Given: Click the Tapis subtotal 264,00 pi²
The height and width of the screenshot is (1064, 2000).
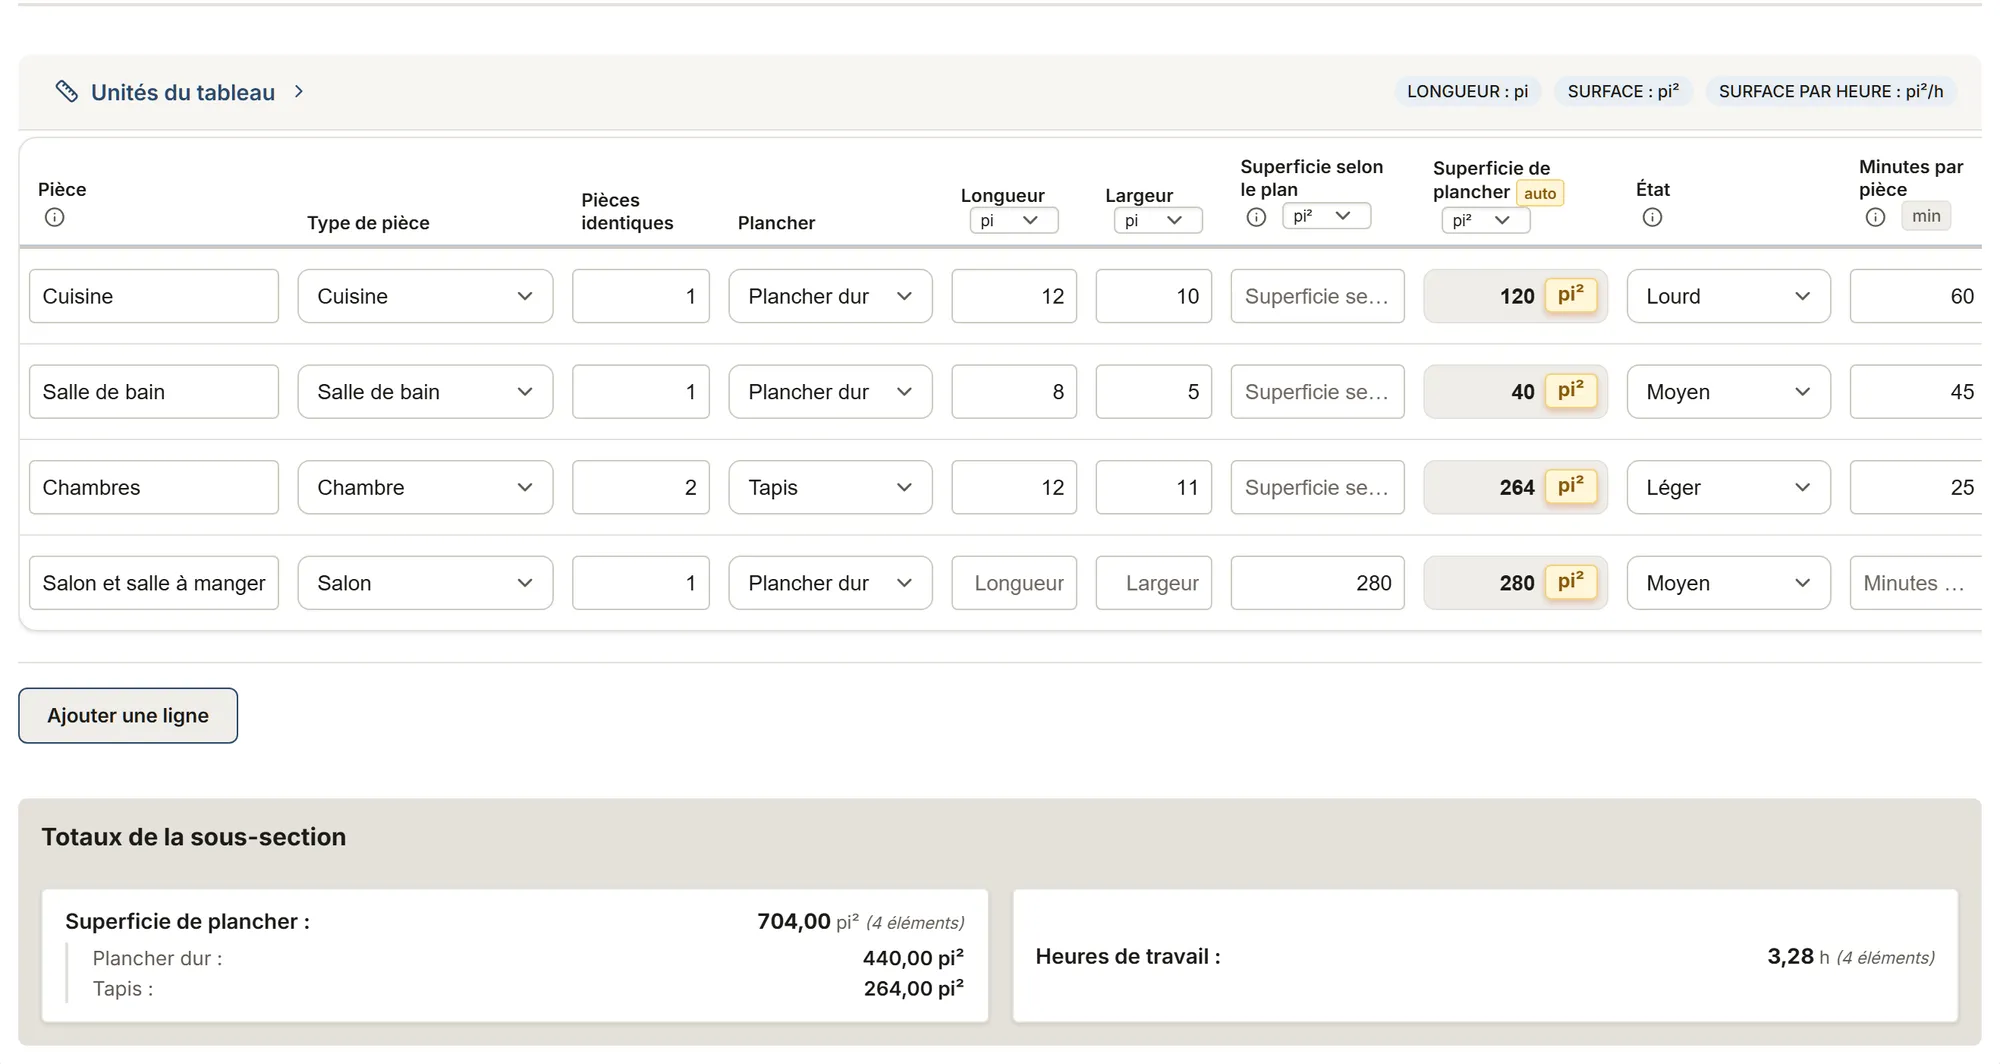Looking at the screenshot, I should (914, 989).
